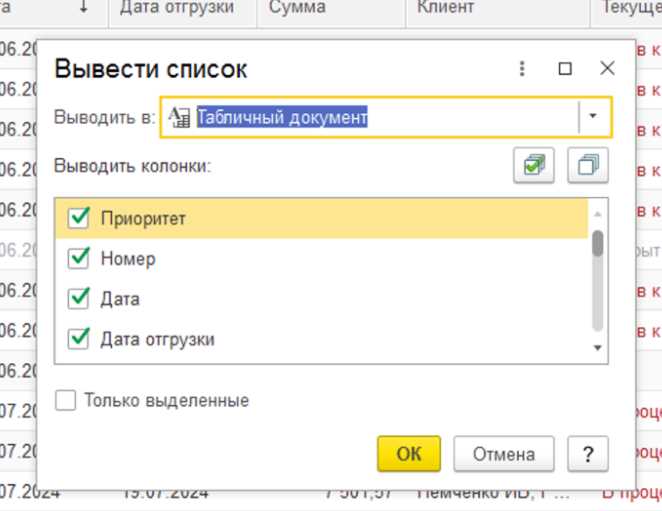Click the Отмена button
This screenshot has width=662, height=511.
pos(504,454)
